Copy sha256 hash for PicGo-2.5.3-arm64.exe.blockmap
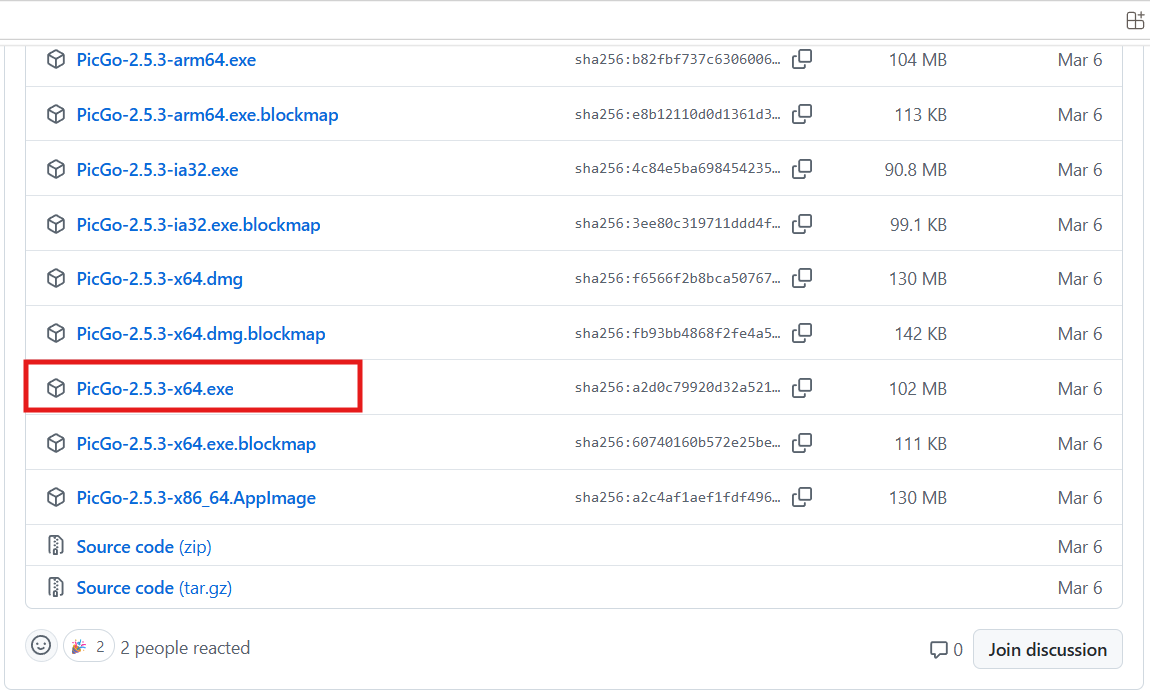 [802, 114]
